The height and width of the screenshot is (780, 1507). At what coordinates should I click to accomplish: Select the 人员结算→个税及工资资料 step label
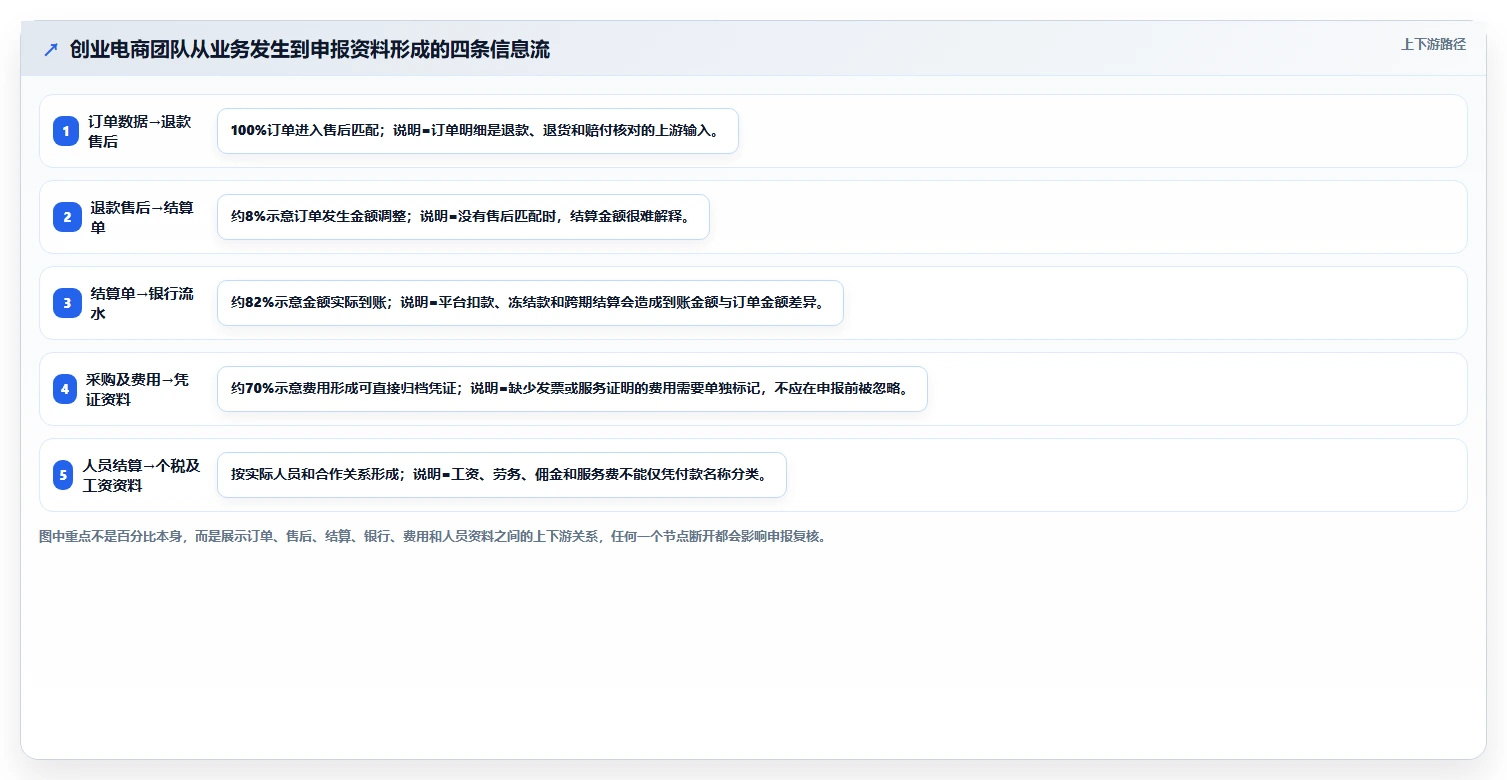pos(142,475)
